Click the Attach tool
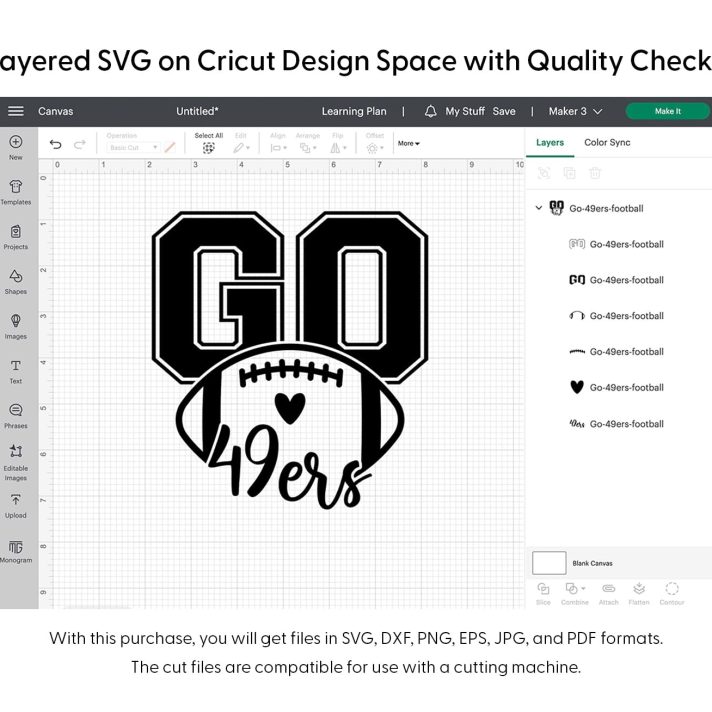The width and height of the screenshot is (712, 712). point(608,594)
